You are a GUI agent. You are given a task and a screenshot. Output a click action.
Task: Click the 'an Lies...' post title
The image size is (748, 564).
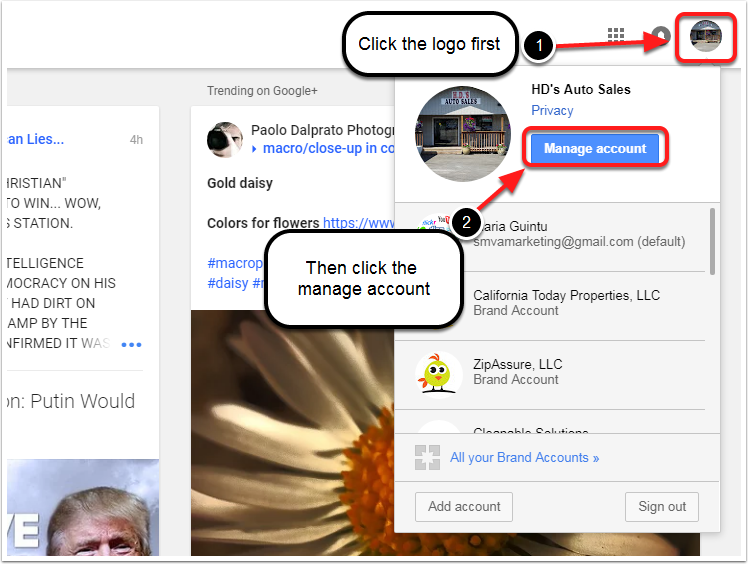(36, 139)
